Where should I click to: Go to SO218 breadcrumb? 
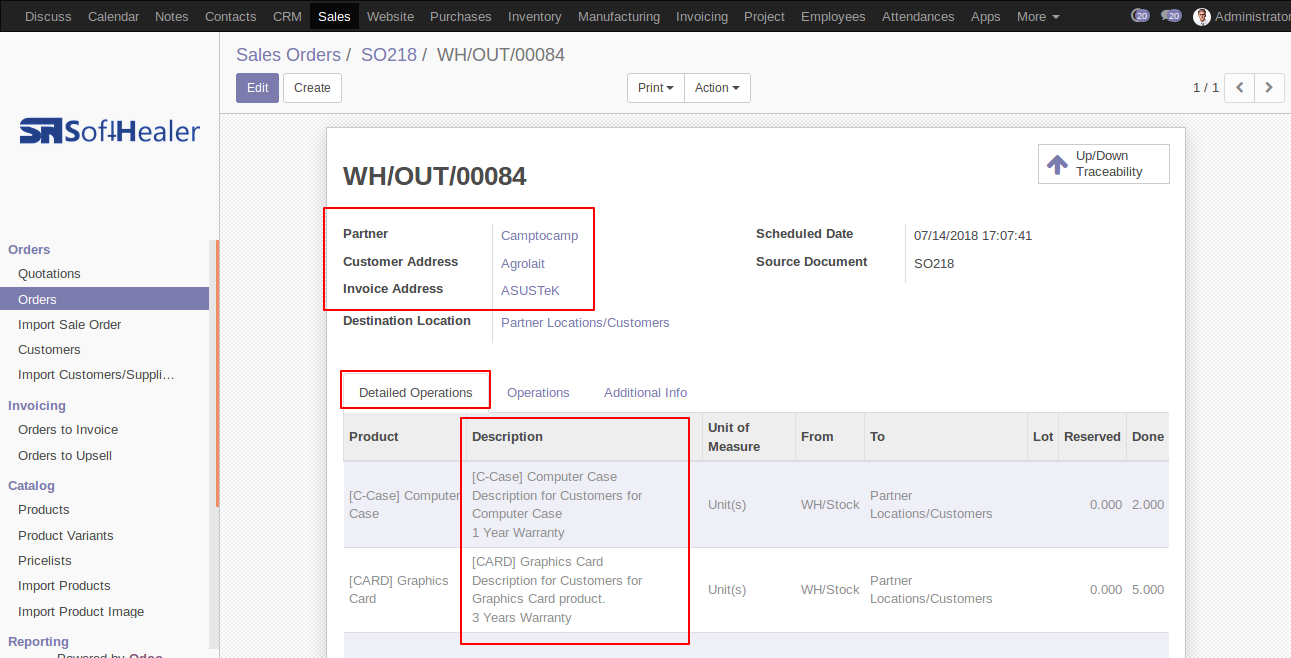tap(389, 55)
